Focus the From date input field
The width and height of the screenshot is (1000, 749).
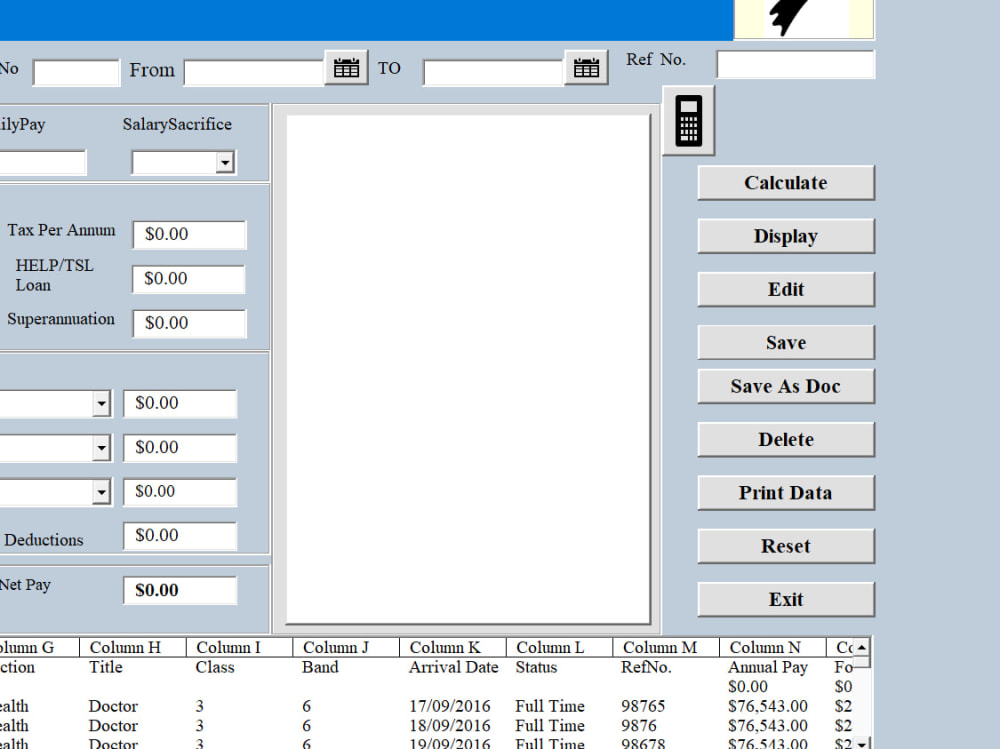point(254,72)
